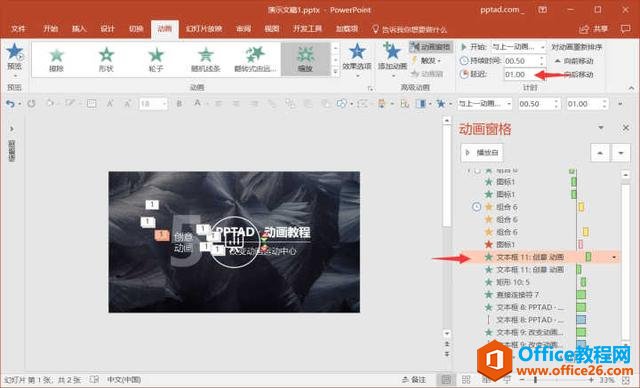Screen dimensions: 640x388
Task: Switch to the 切换 transitions tab
Action: pos(136,29)
